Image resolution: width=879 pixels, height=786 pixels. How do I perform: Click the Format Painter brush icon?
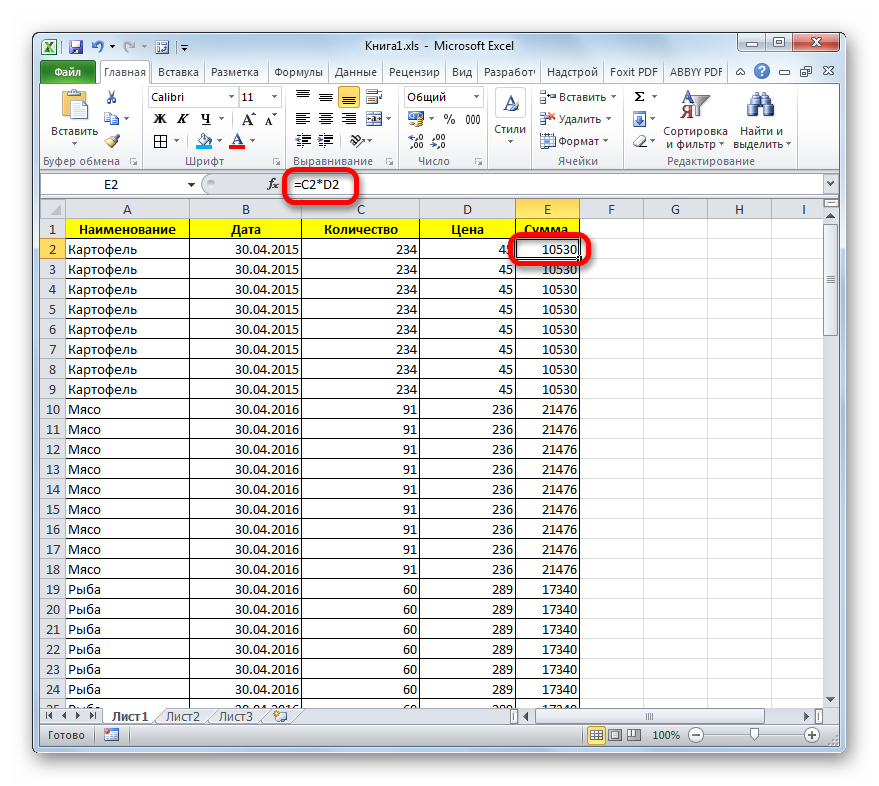point(112,141)
